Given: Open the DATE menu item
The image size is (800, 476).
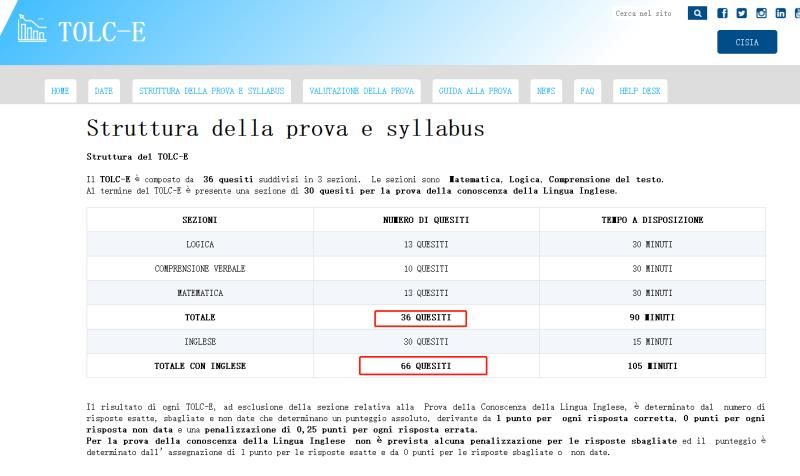Looking at the screenshot, I should coord(104,91).
